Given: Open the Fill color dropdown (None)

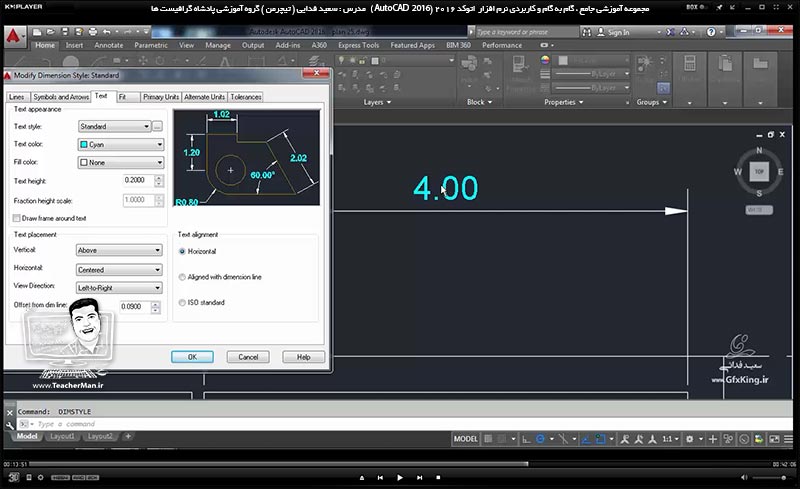Looking at the screenshot, I should point(120,162).
